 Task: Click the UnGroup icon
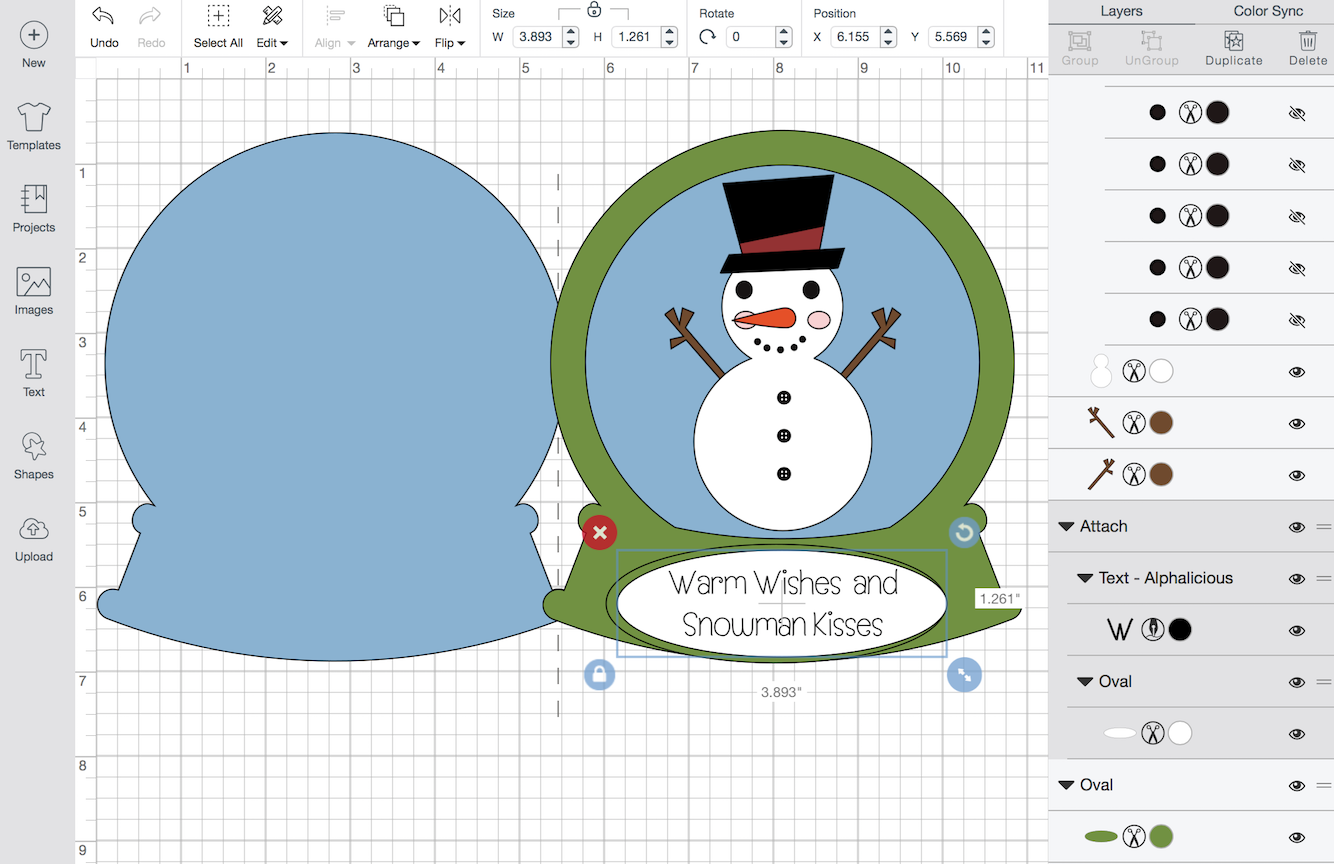pyautogui.click(x=1151, y=47)
